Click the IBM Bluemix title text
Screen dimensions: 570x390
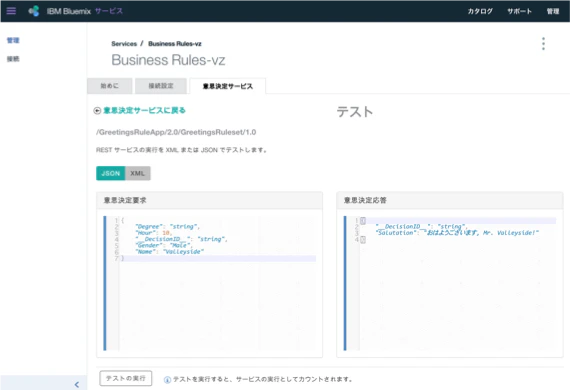click(x=69, y=11)
